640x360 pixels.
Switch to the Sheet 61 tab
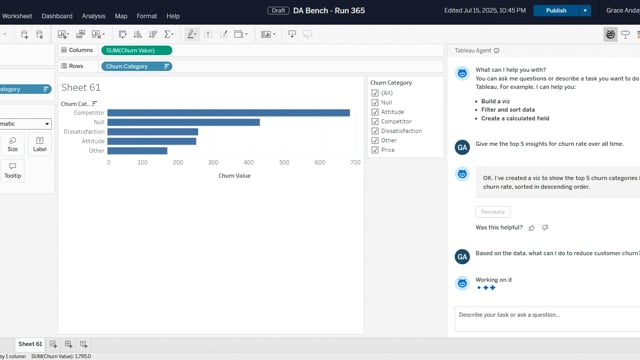click(30, 344)
